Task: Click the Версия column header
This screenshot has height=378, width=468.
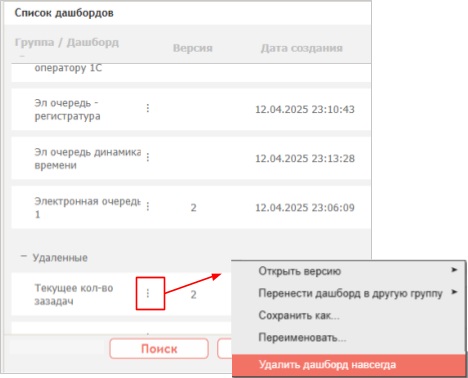Action: (193, 48)
